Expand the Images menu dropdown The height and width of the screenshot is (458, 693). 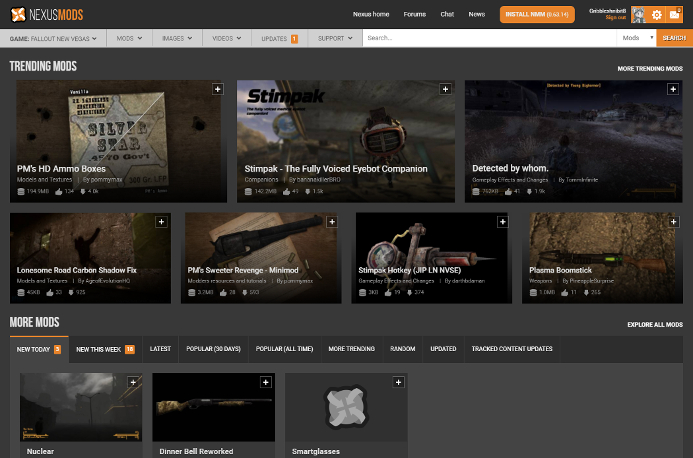pos(177,38)
